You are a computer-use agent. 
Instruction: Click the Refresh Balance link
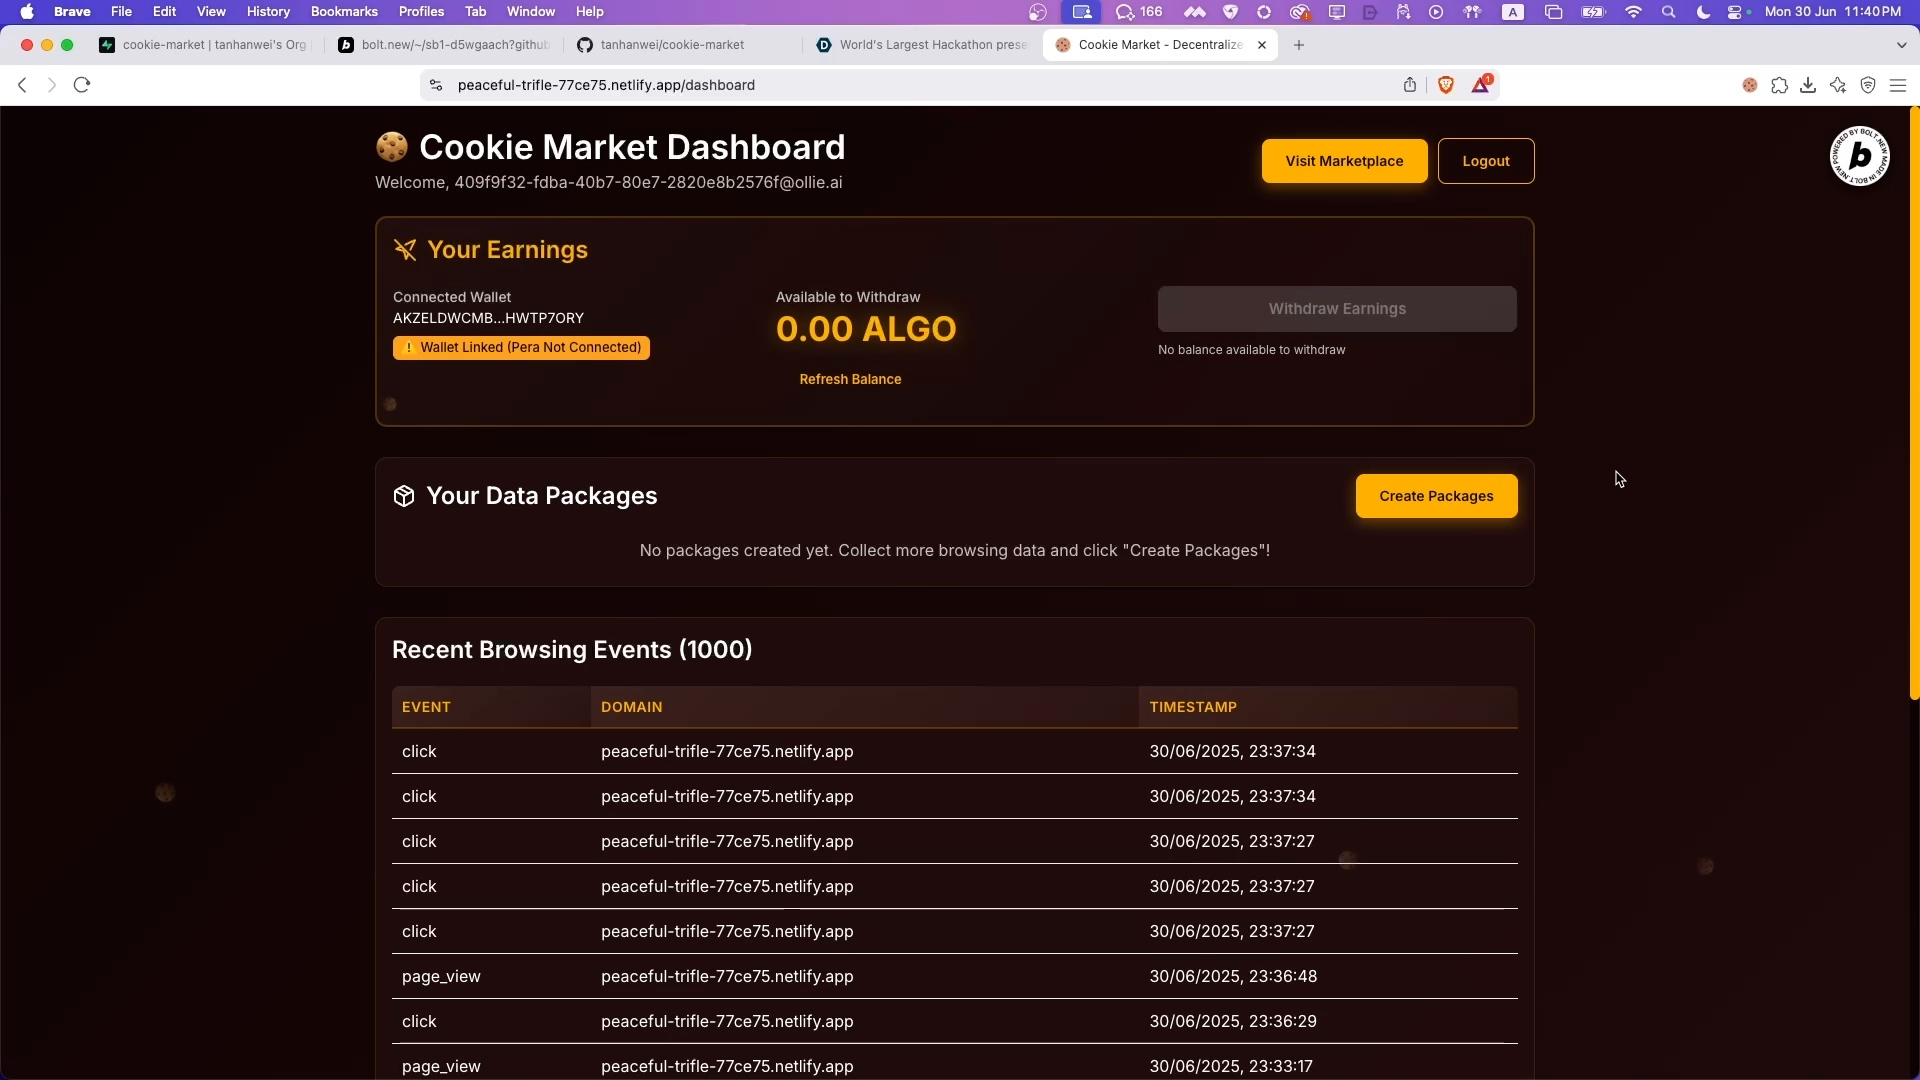pyautogui.click(x=850, y=379)
